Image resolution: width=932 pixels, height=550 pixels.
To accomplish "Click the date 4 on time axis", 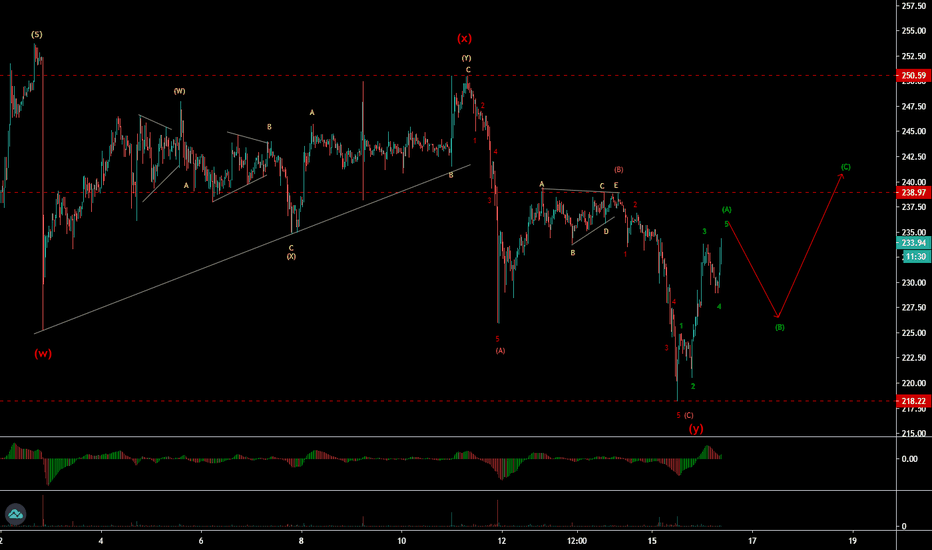I will point(101,541).
